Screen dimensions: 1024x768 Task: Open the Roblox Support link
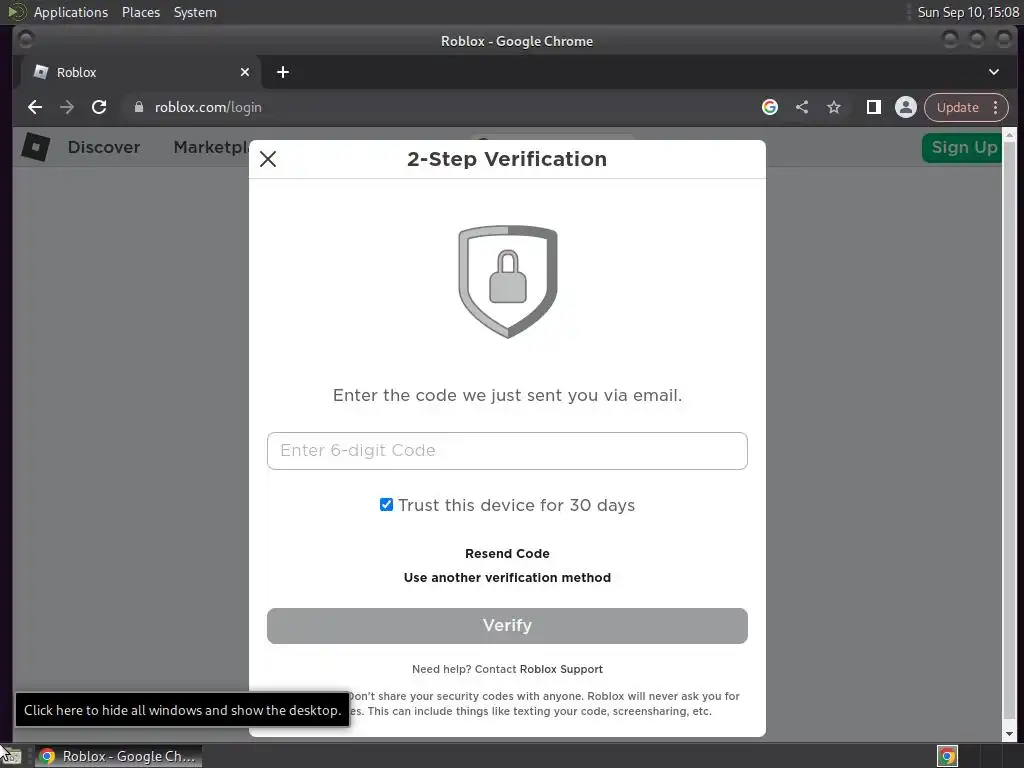click(561, 669)
